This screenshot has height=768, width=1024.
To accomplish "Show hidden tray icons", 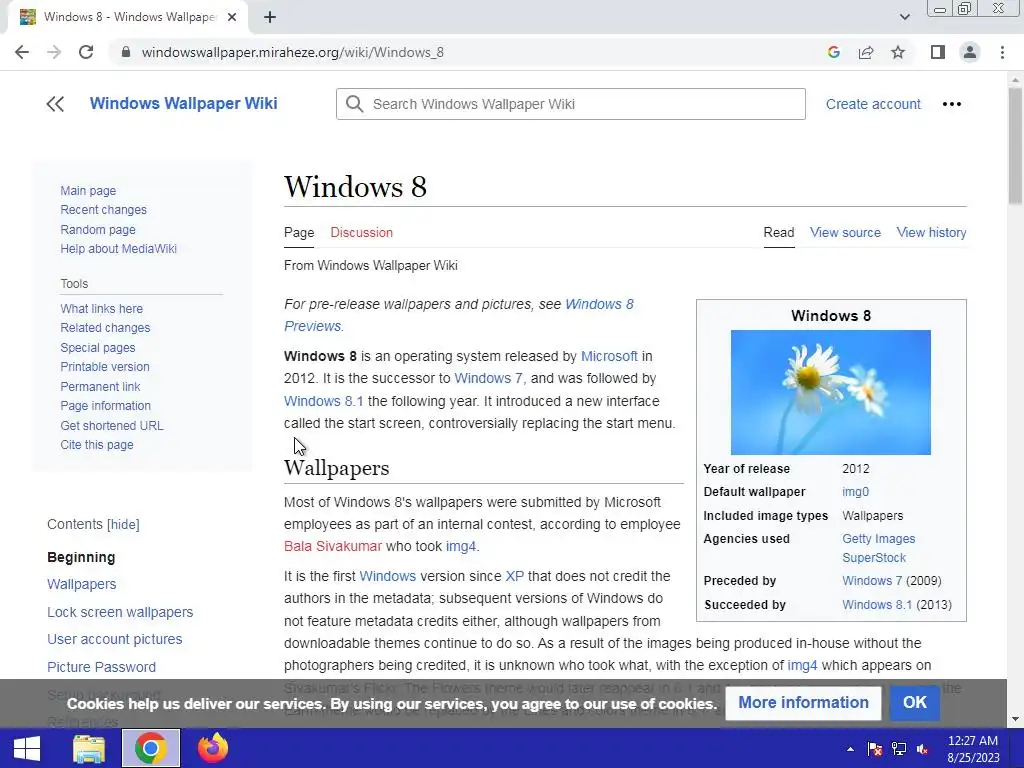I will tap(850, 749).
